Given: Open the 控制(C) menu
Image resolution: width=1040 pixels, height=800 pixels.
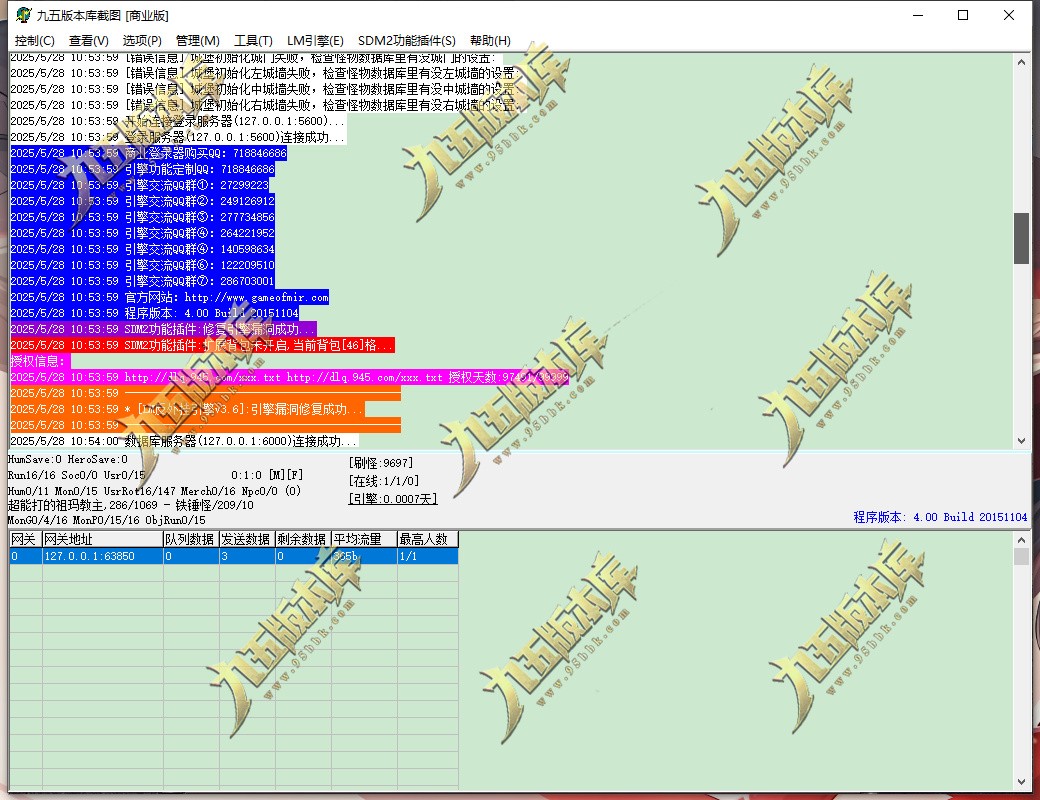Looking at the screenshot, I should tap(34, 40).
